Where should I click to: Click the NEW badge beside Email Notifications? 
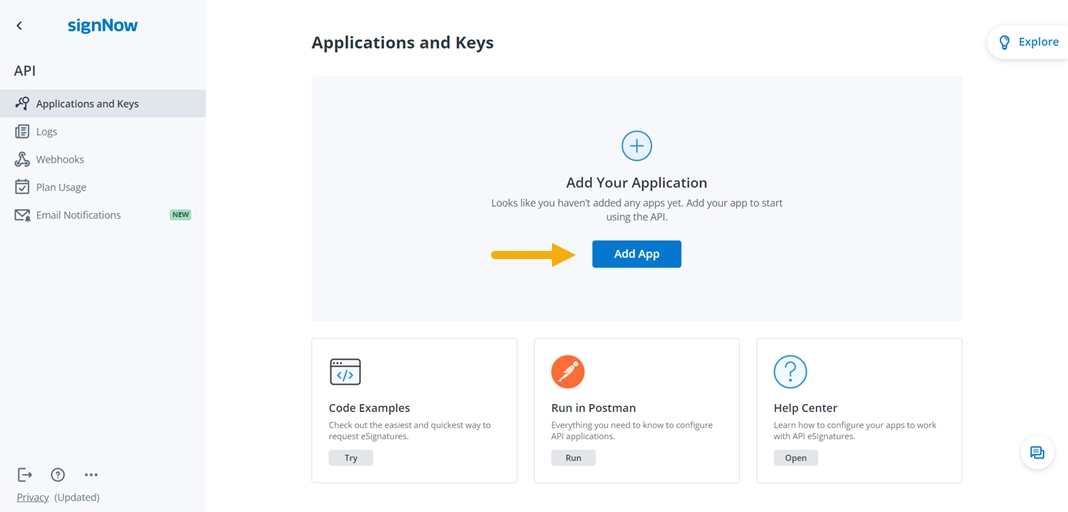click(x=180, y=215)
